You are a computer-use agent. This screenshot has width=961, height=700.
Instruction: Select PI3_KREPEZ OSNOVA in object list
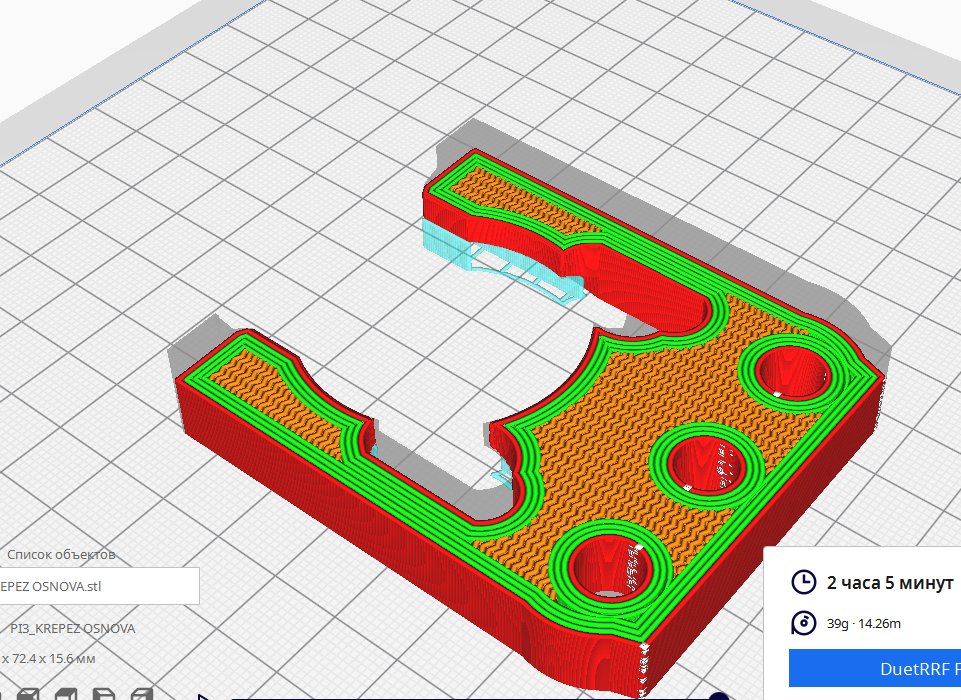[x=72, y=629]
